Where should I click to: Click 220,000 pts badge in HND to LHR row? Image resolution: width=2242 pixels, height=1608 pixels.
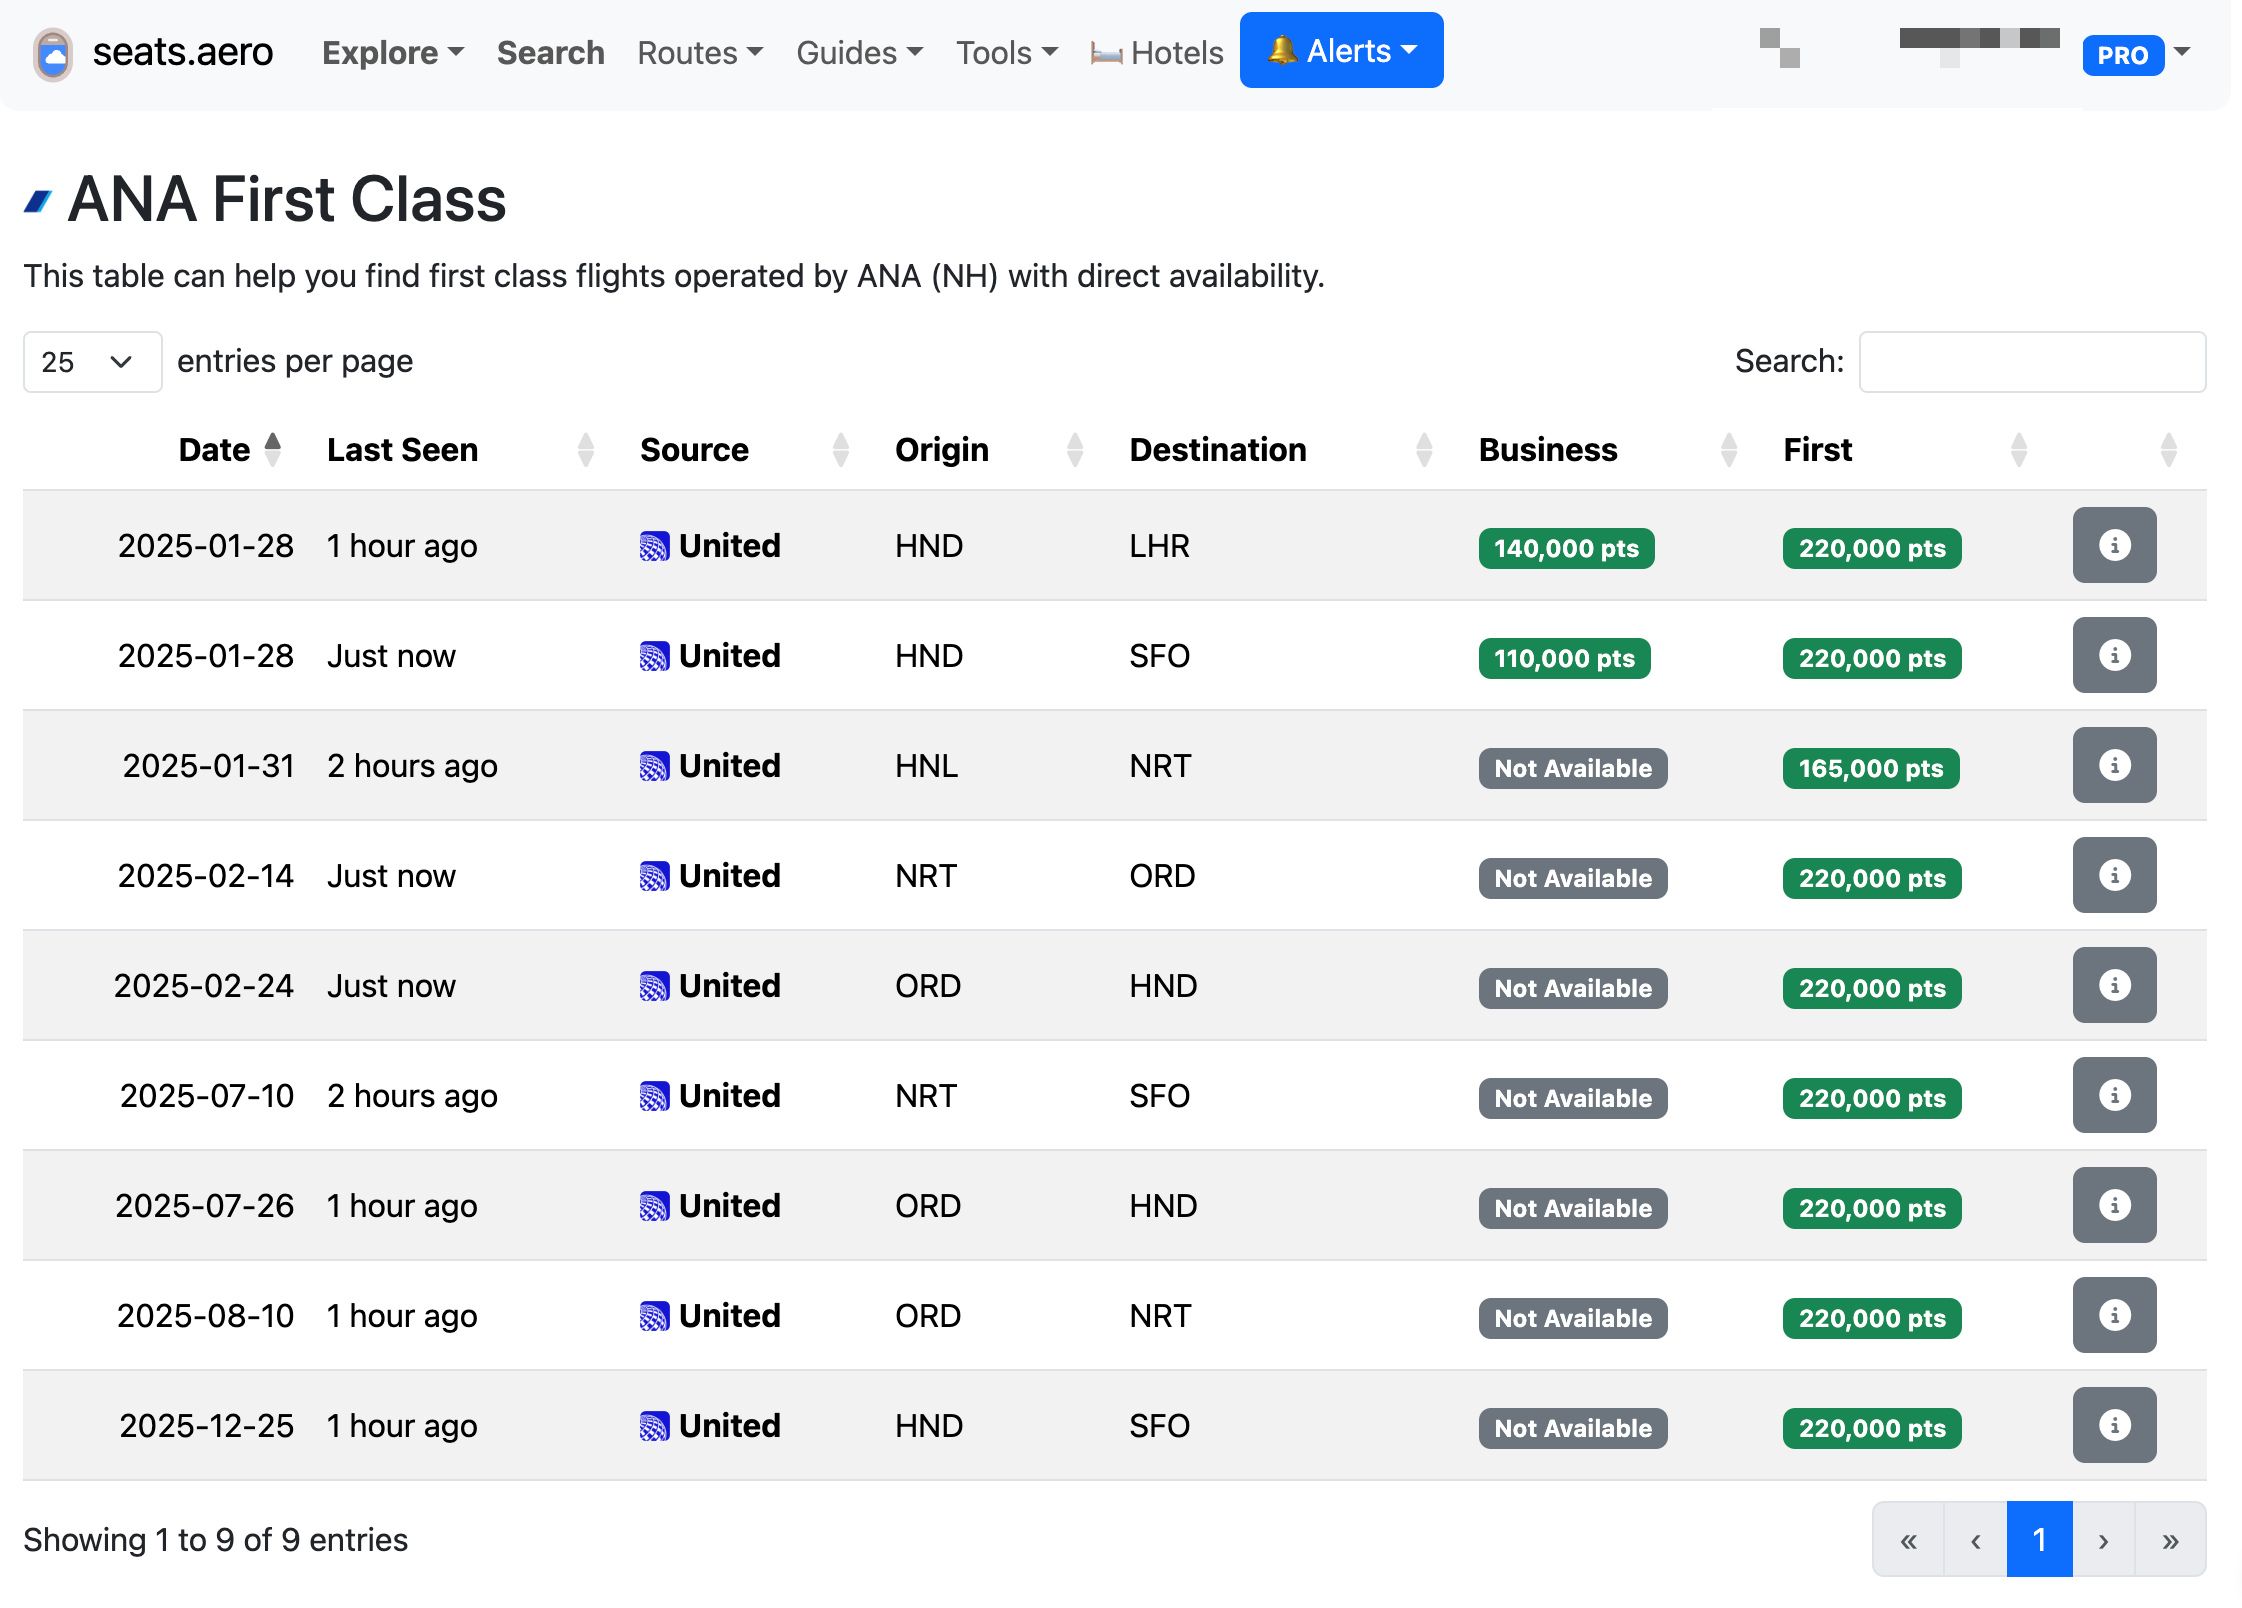(x=1872, y=549)
